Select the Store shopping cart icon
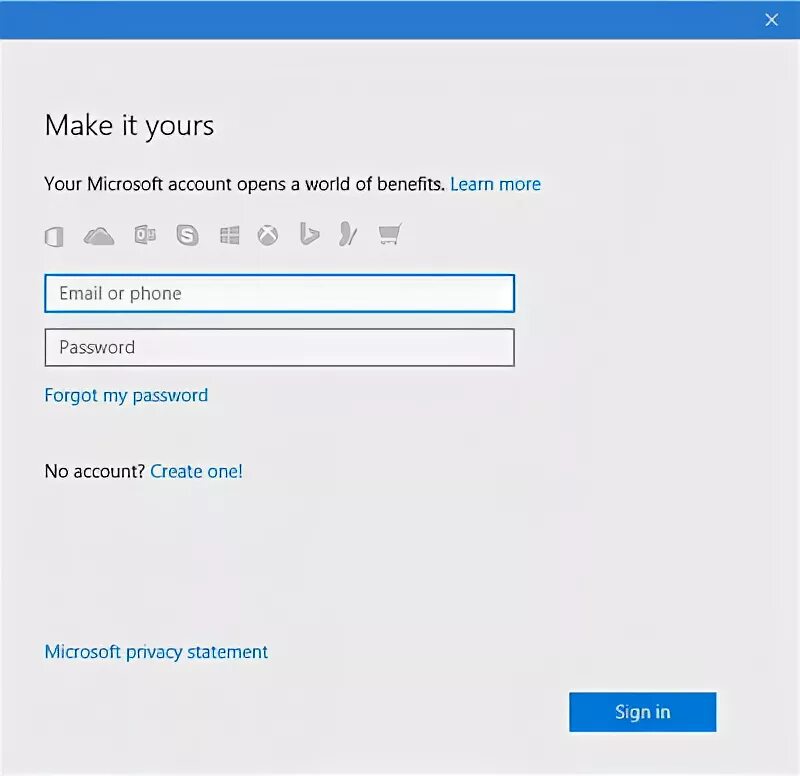The width and height of the screenshot is (800, 776). pyautogui.click(x=390, y=235)
